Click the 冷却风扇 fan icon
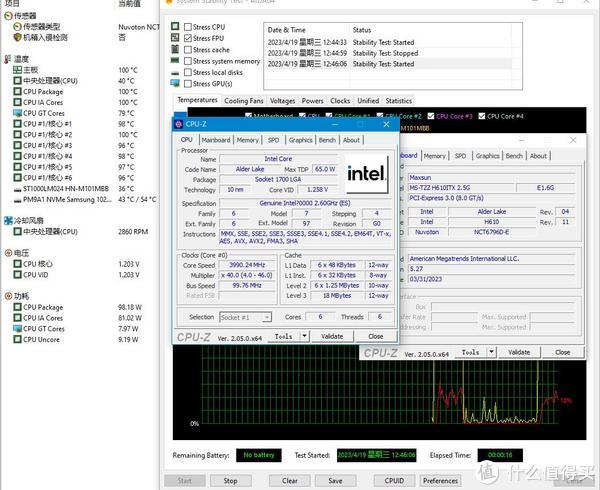The image size is (600, 490). [x=8, y=220]
